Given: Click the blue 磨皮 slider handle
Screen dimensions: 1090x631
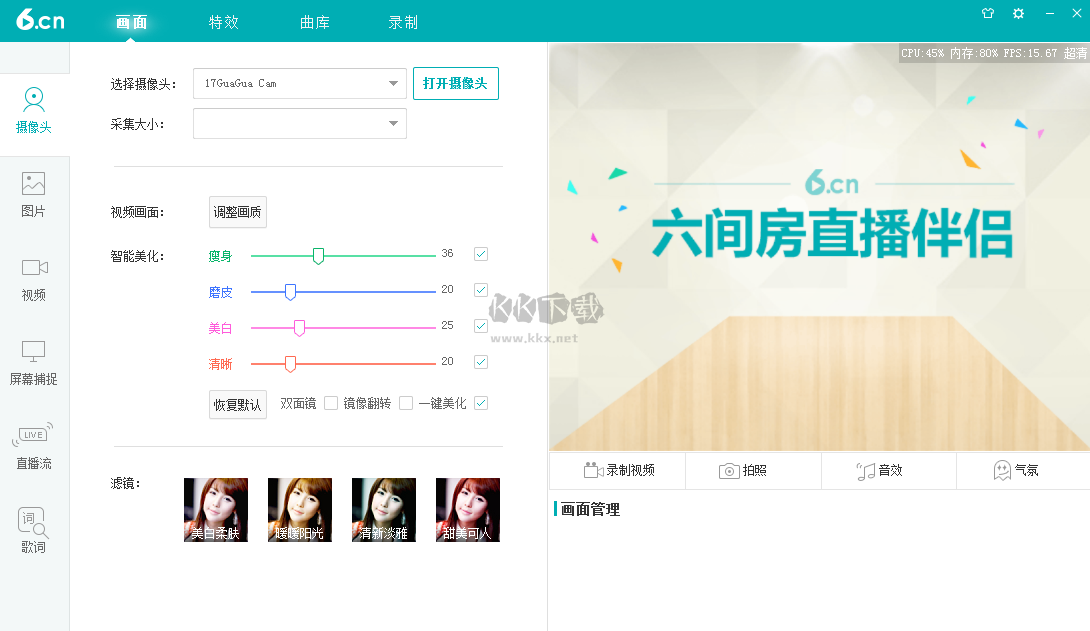Looking at the screenshot, I should pyautogui.click(x=291, y=292).
